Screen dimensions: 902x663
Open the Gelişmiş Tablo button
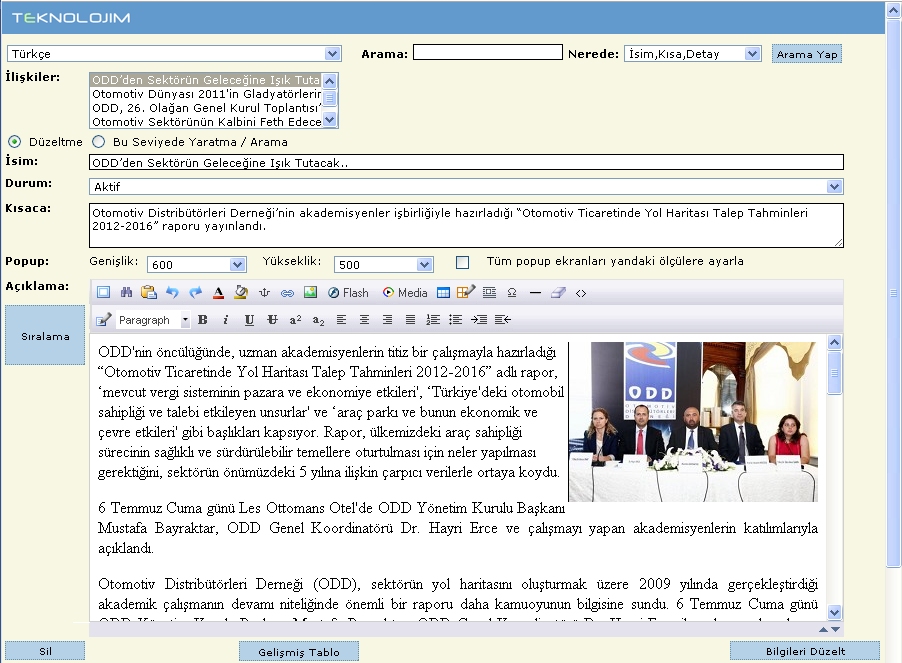pyautogui.click(x=299, y=651)
